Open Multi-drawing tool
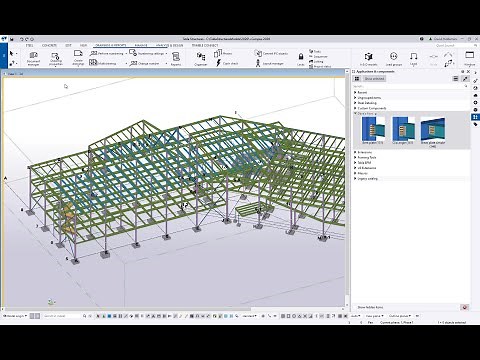Viewport: 480px width, 360px height. tap(103, 63)
